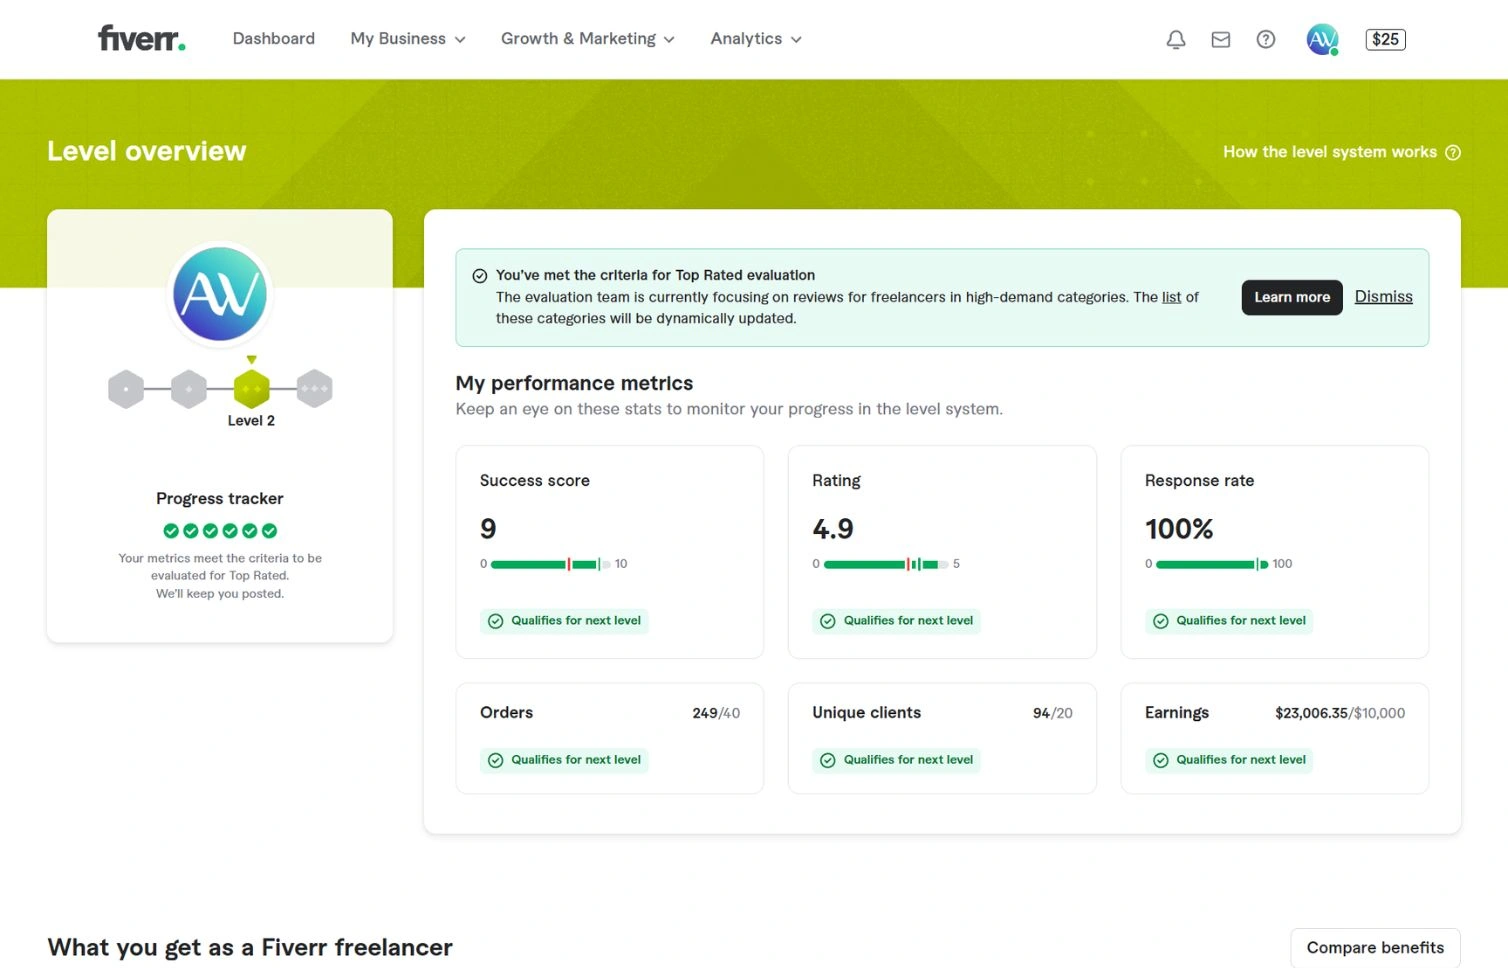The width and height of the screenshot is (1508, 968).
Task: Click the large AW profile picture
Action: (x=220, y=294)
